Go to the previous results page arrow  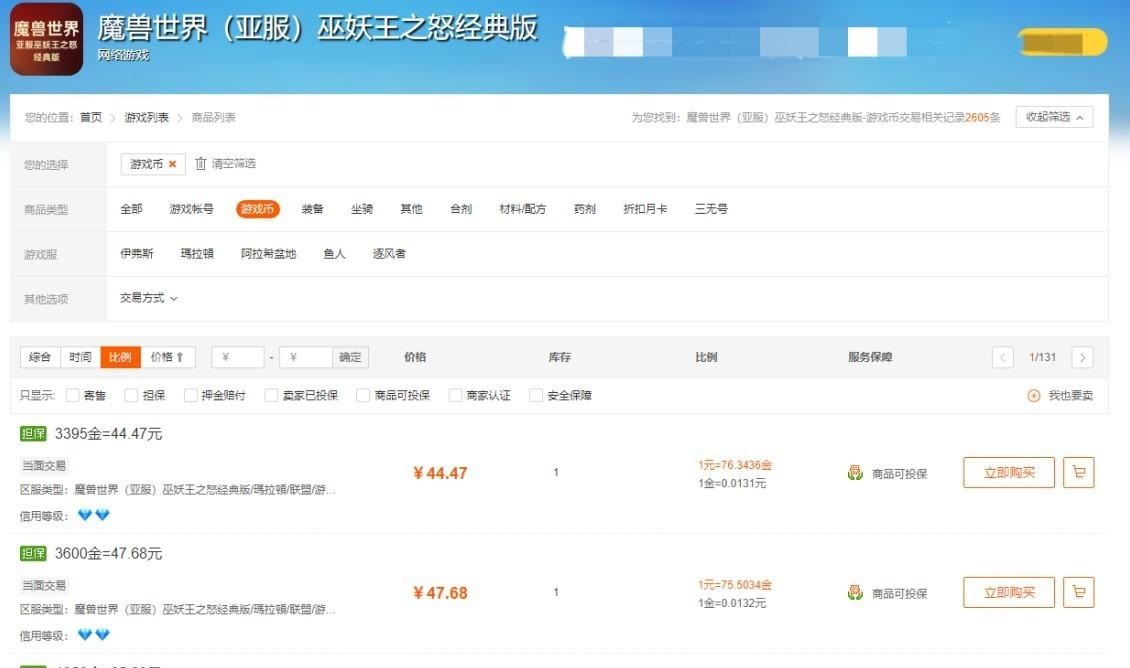(1002, 357)
